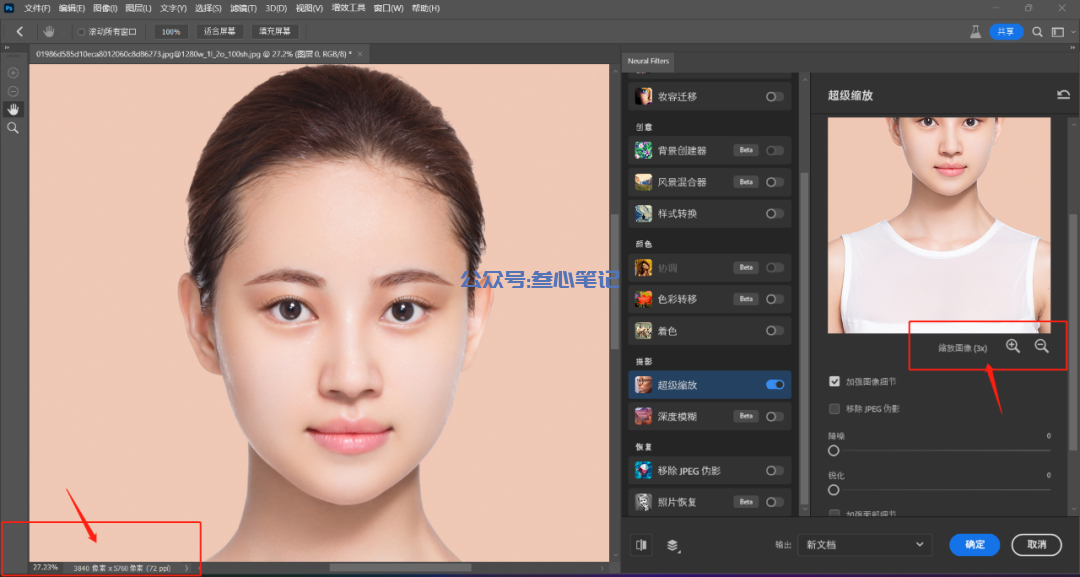Image resolution: width=1080 pixels, height=577 pixels.
Task: Select the Hand tool in left toolbar
Action: 13,109
